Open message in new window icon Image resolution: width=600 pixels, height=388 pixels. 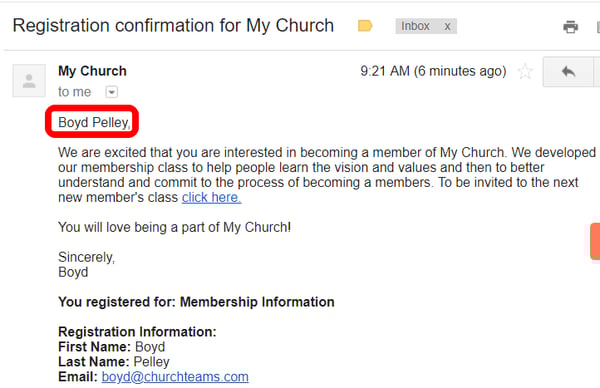598,27
